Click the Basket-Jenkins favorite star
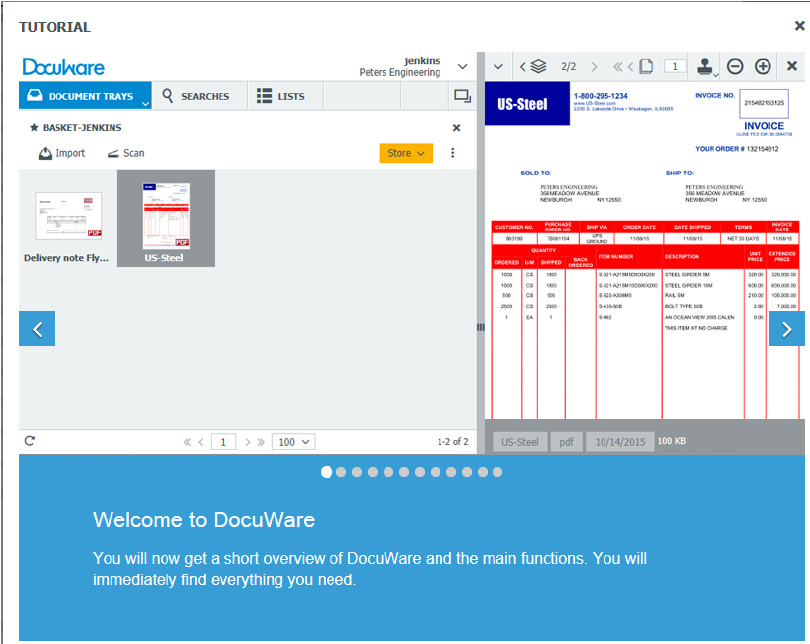810x644 pixels. pyautogui.click(x=34, y=127)
